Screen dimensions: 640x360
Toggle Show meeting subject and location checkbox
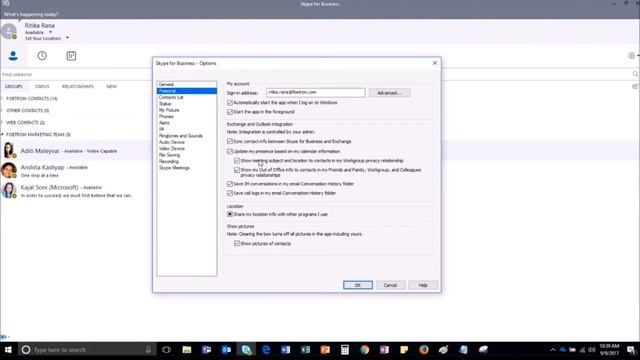click(x=237, y=161)
